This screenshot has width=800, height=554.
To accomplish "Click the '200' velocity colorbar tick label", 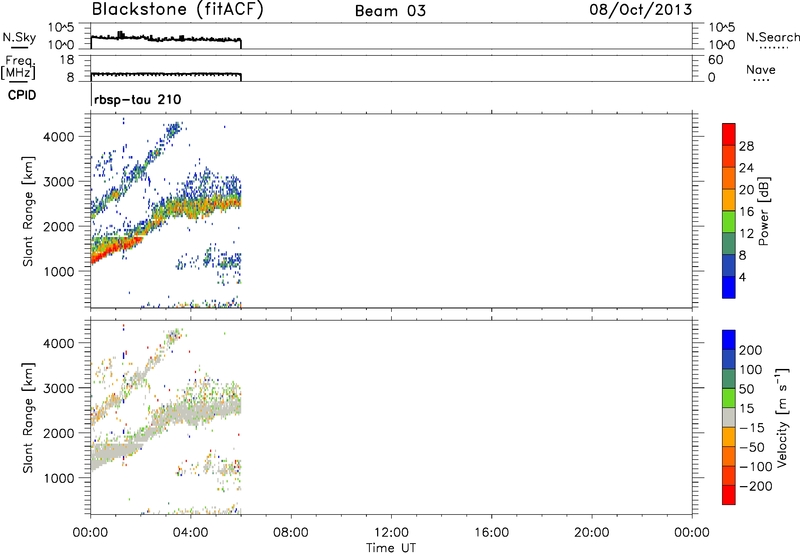I will (751, 350).
